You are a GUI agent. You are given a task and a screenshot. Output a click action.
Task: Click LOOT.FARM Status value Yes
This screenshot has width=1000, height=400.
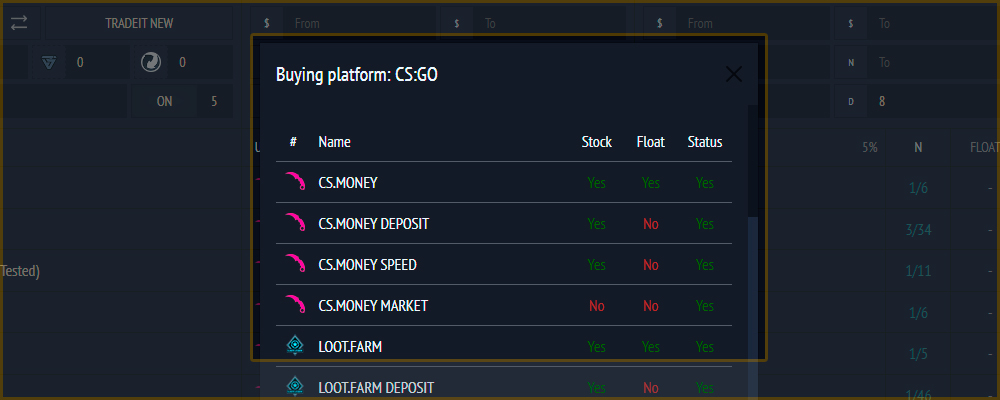point(705,346)
